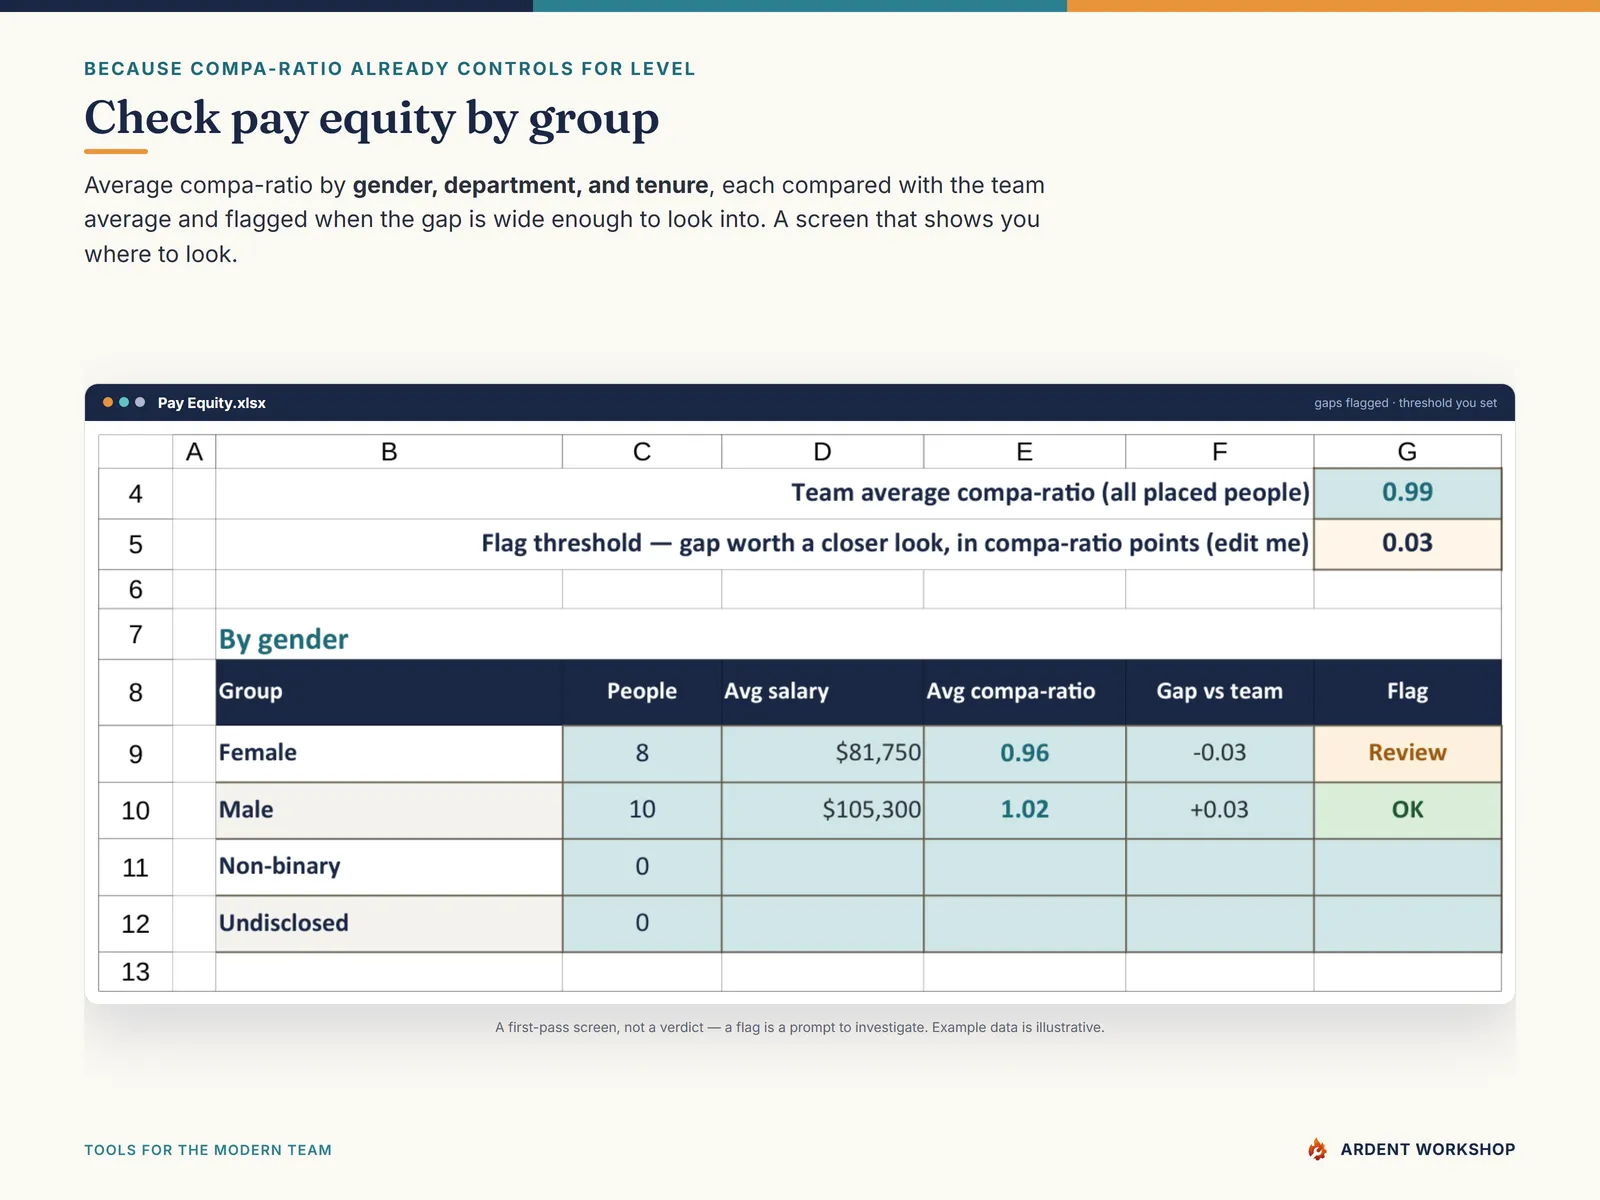This screenshot has height=1200, width=1600.
Task: Click the Tools for the Modern Team footer
Action: point(208,1150)
